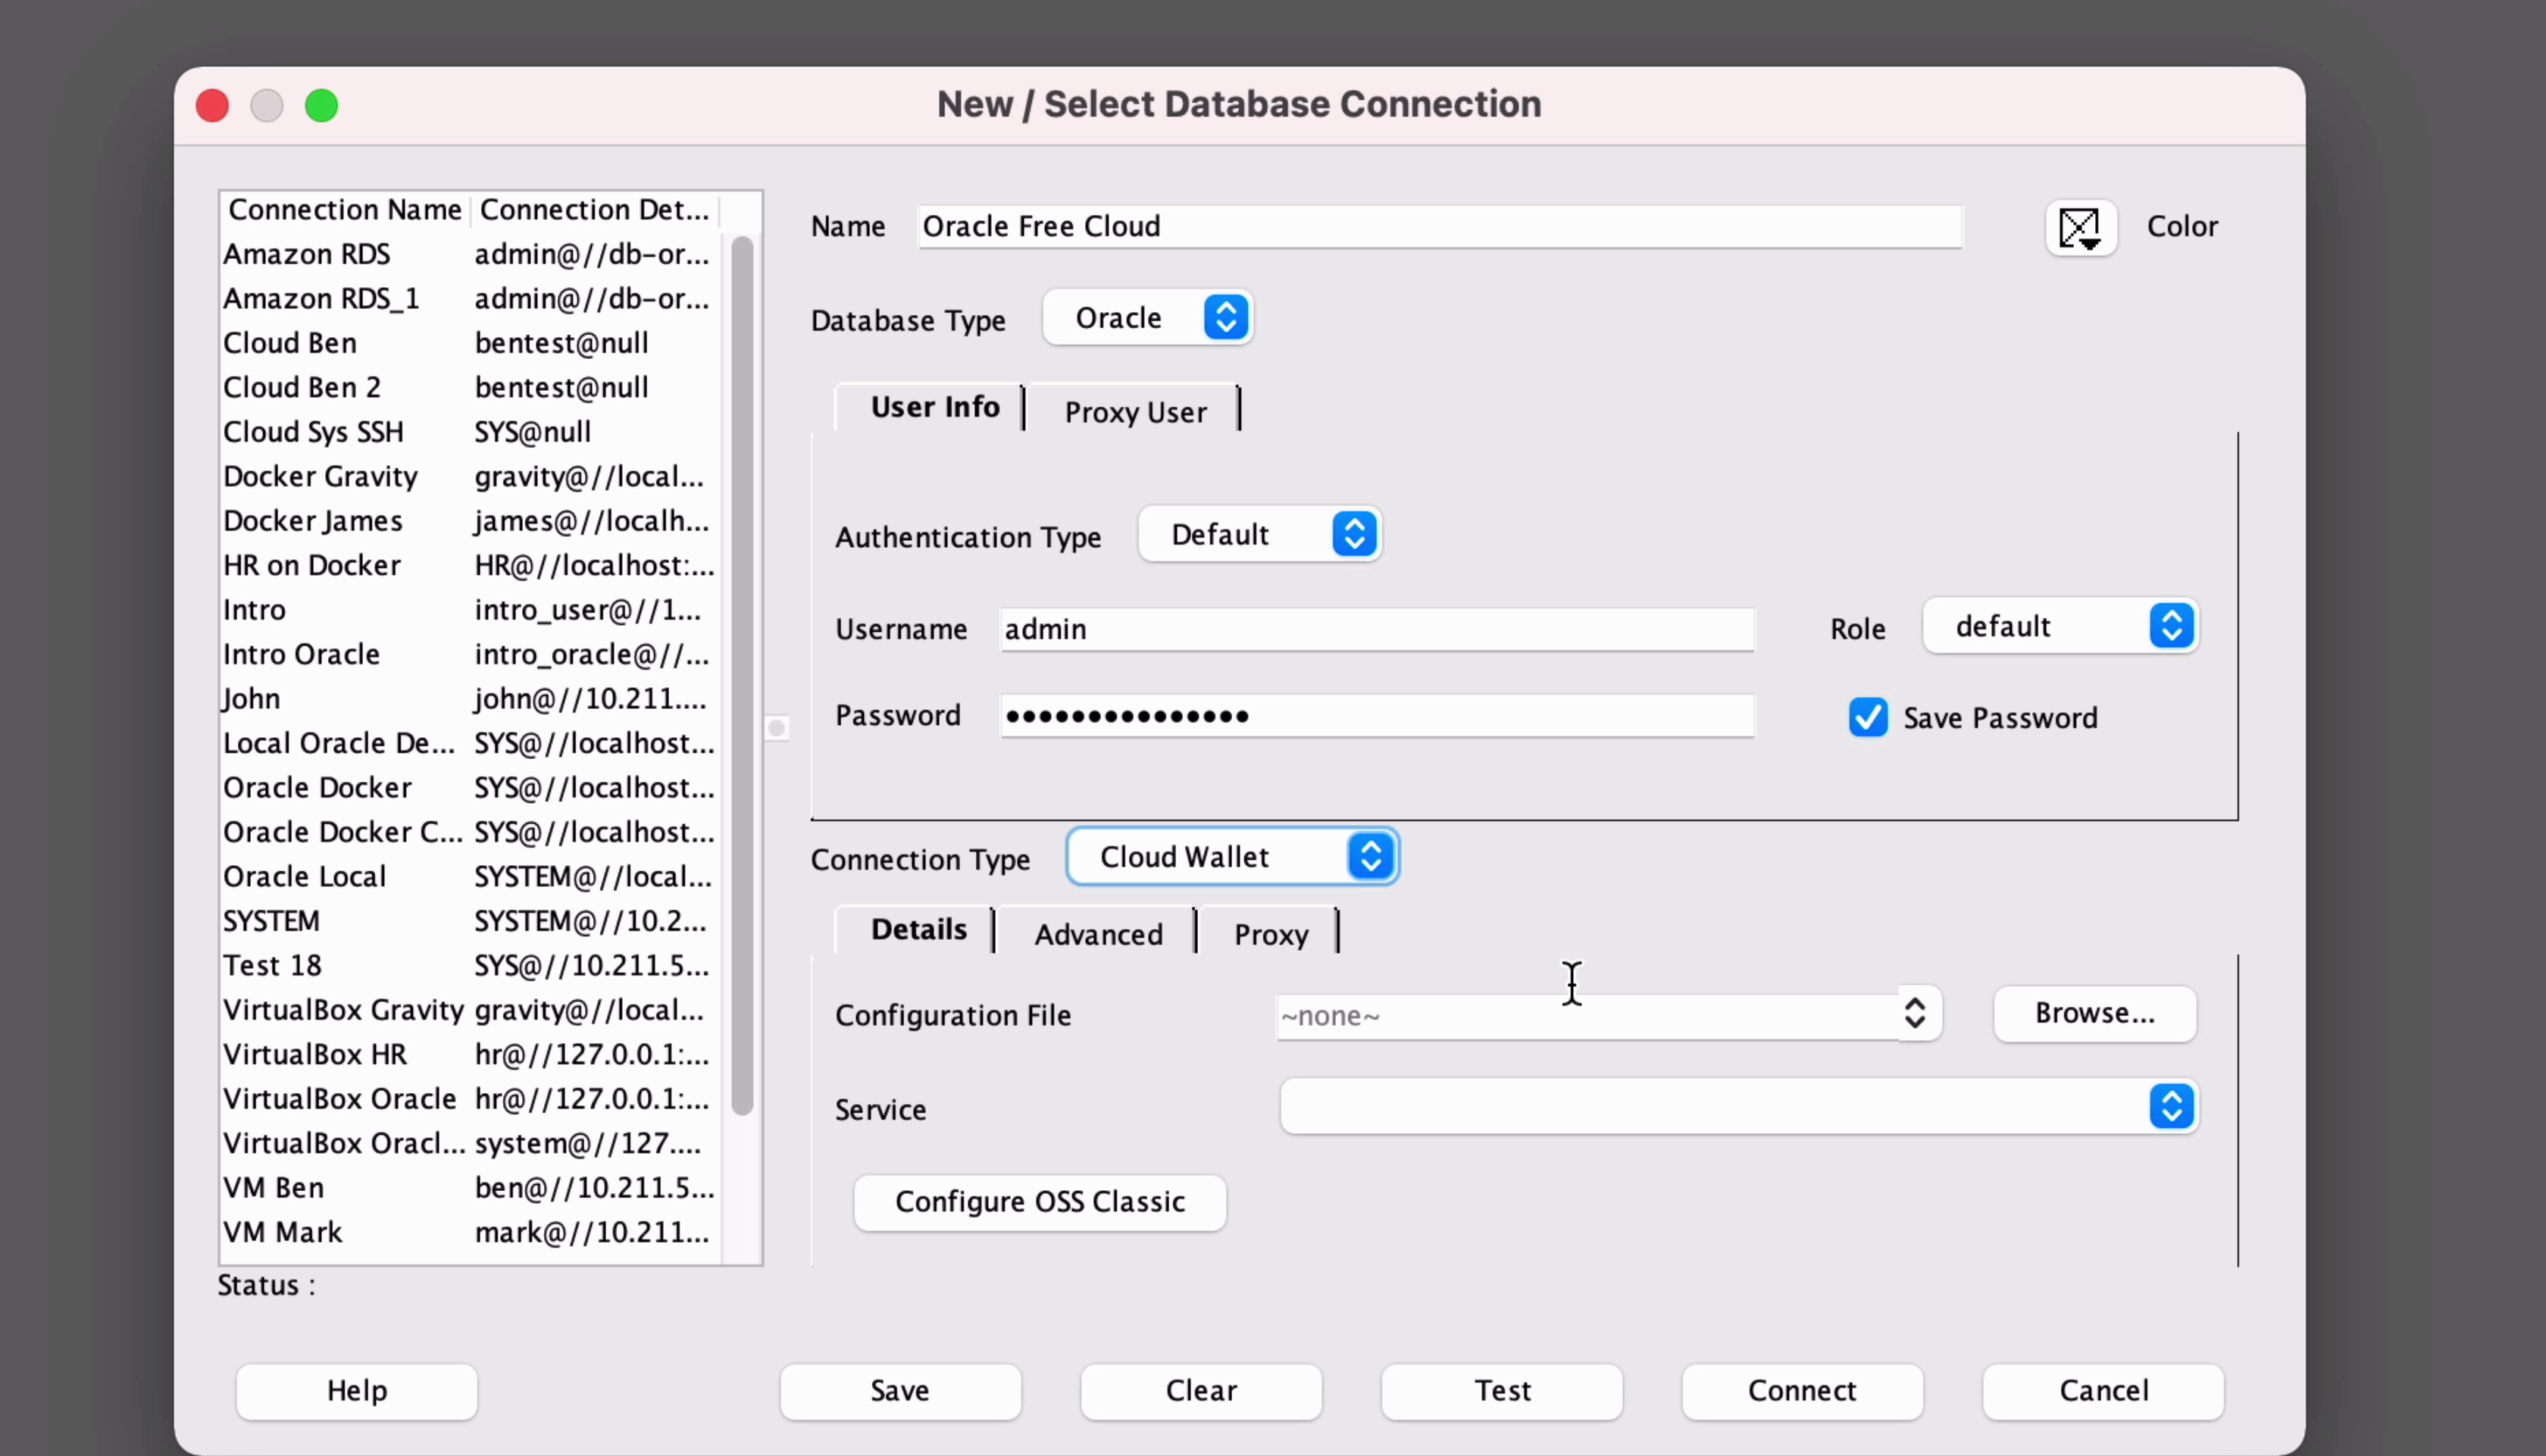Open the Role dropdown

[2060, 626]
